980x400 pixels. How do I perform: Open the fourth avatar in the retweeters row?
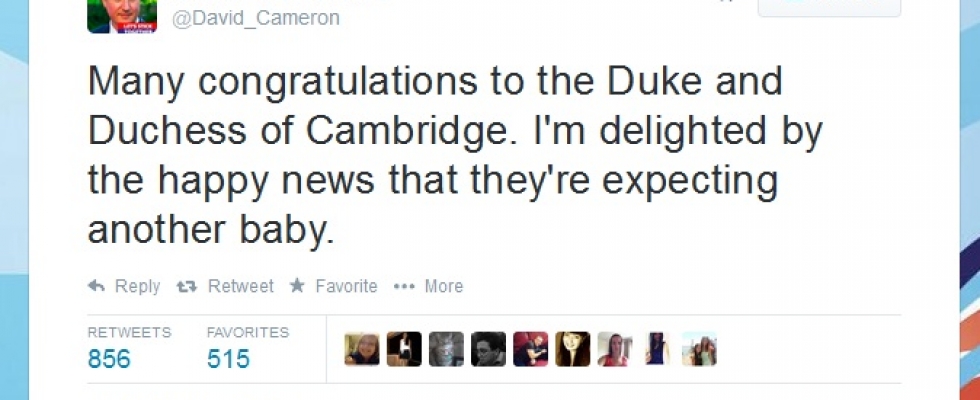[x=488, y=349]
